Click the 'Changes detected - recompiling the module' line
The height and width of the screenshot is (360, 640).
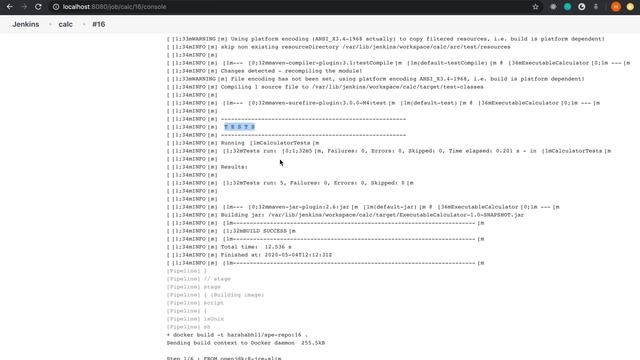(x=264, y=71)
